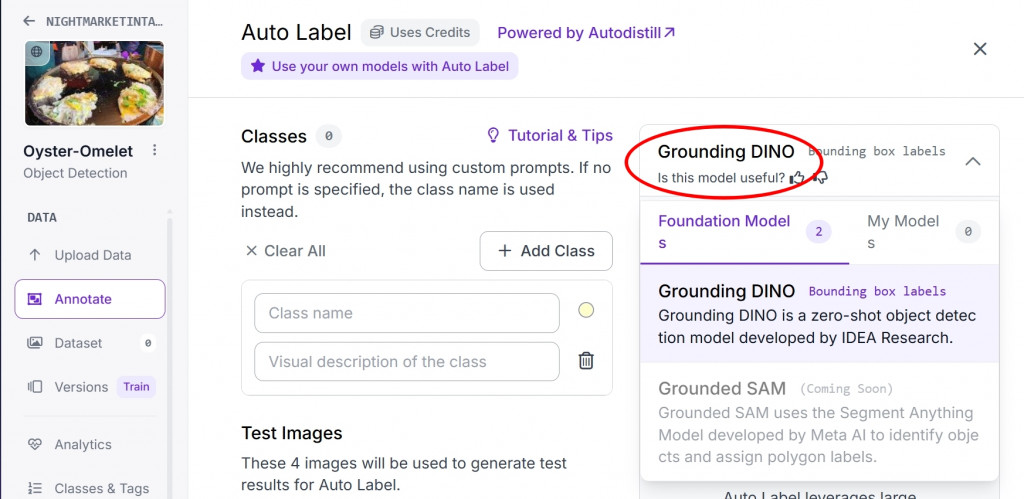Image resolution: width=1024 pixels, height=499 pixels.
Task: Click the Uses Credits badge
Action: point(420,32)
